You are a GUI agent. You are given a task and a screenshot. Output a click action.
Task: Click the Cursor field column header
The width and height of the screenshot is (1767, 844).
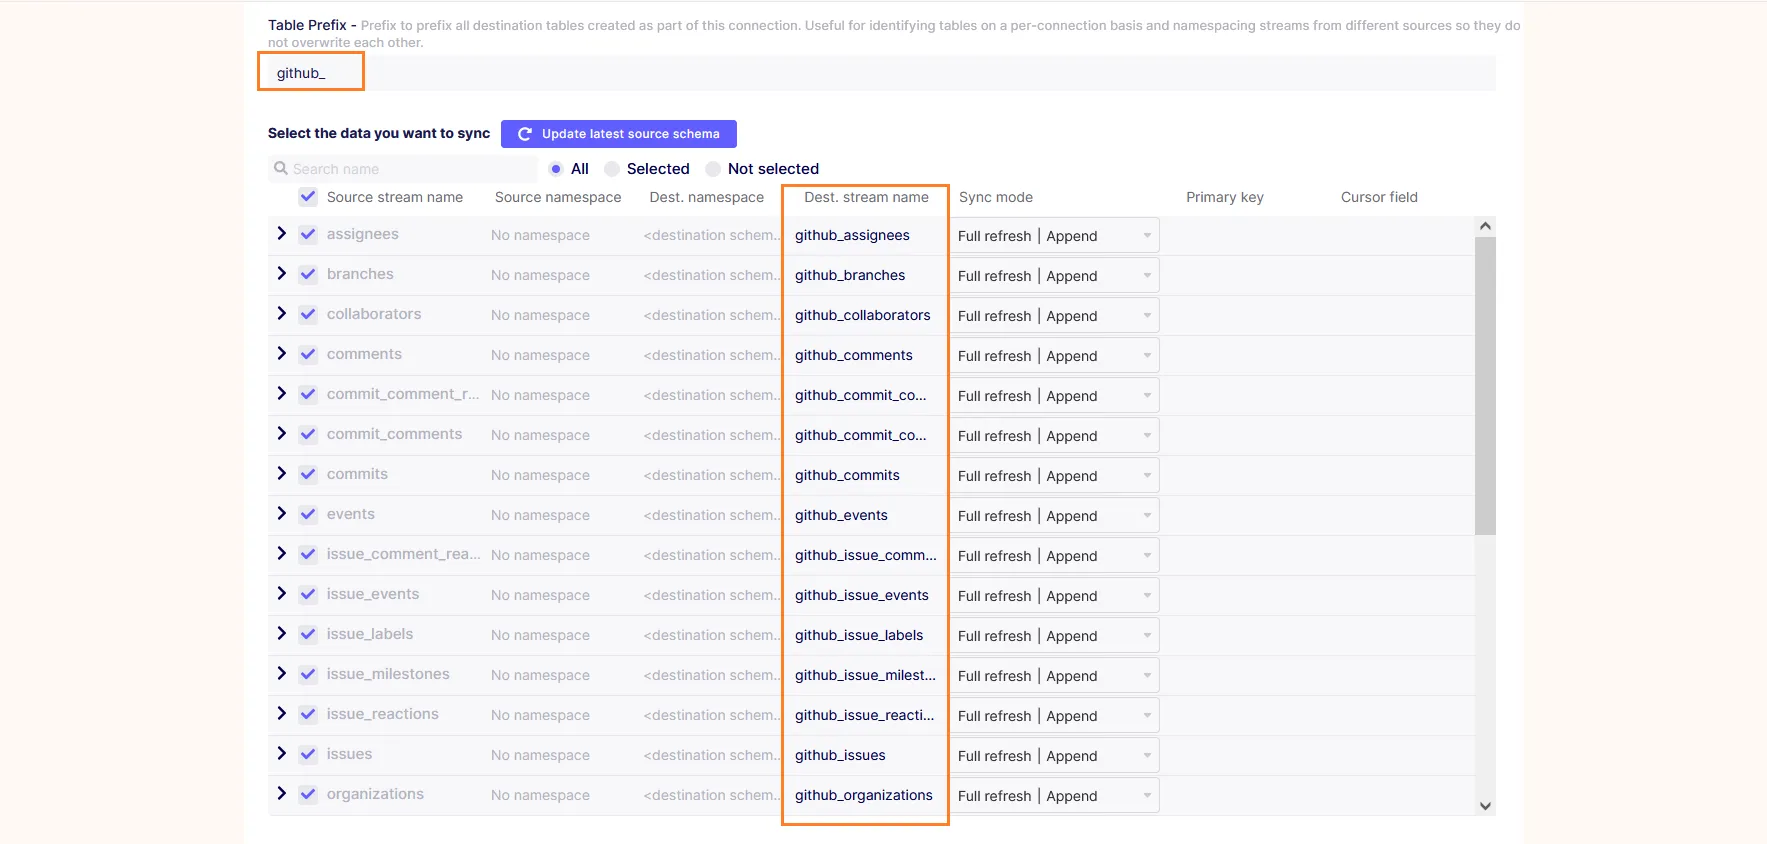(x=1379, y=197)
